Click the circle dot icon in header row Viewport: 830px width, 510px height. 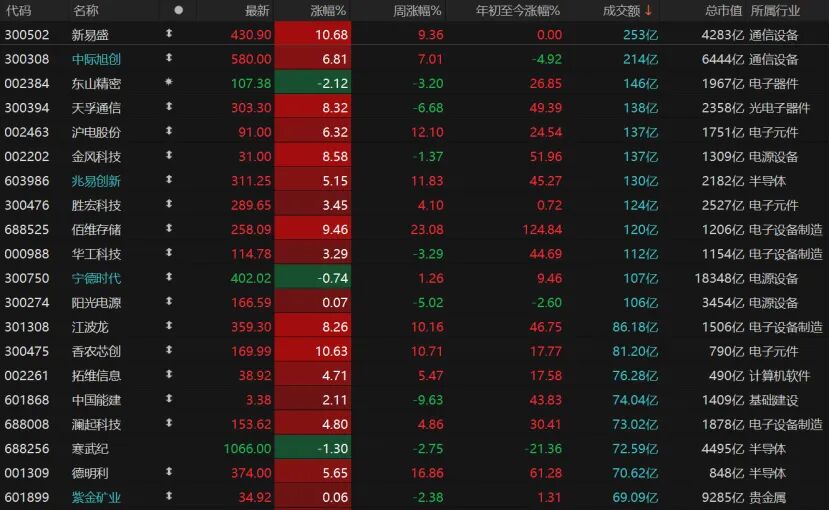(x=178, y=10)
